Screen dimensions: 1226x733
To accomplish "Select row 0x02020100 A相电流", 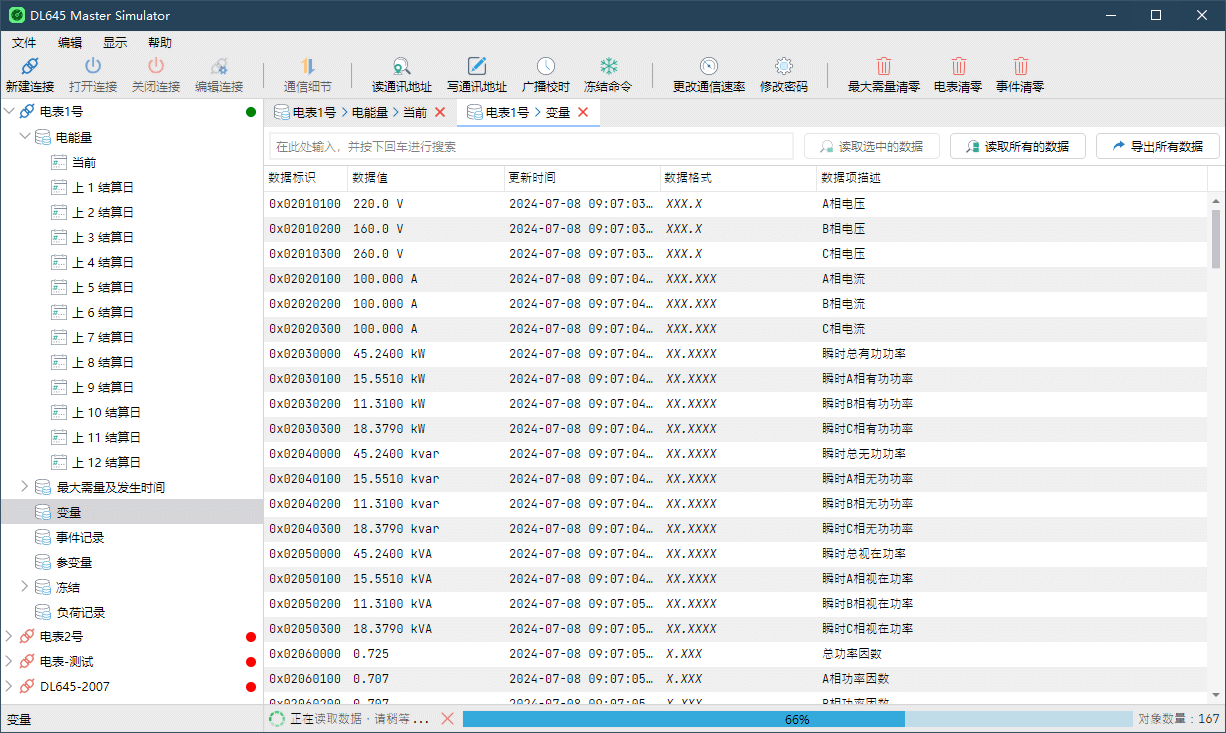I will tap(736, 279).
